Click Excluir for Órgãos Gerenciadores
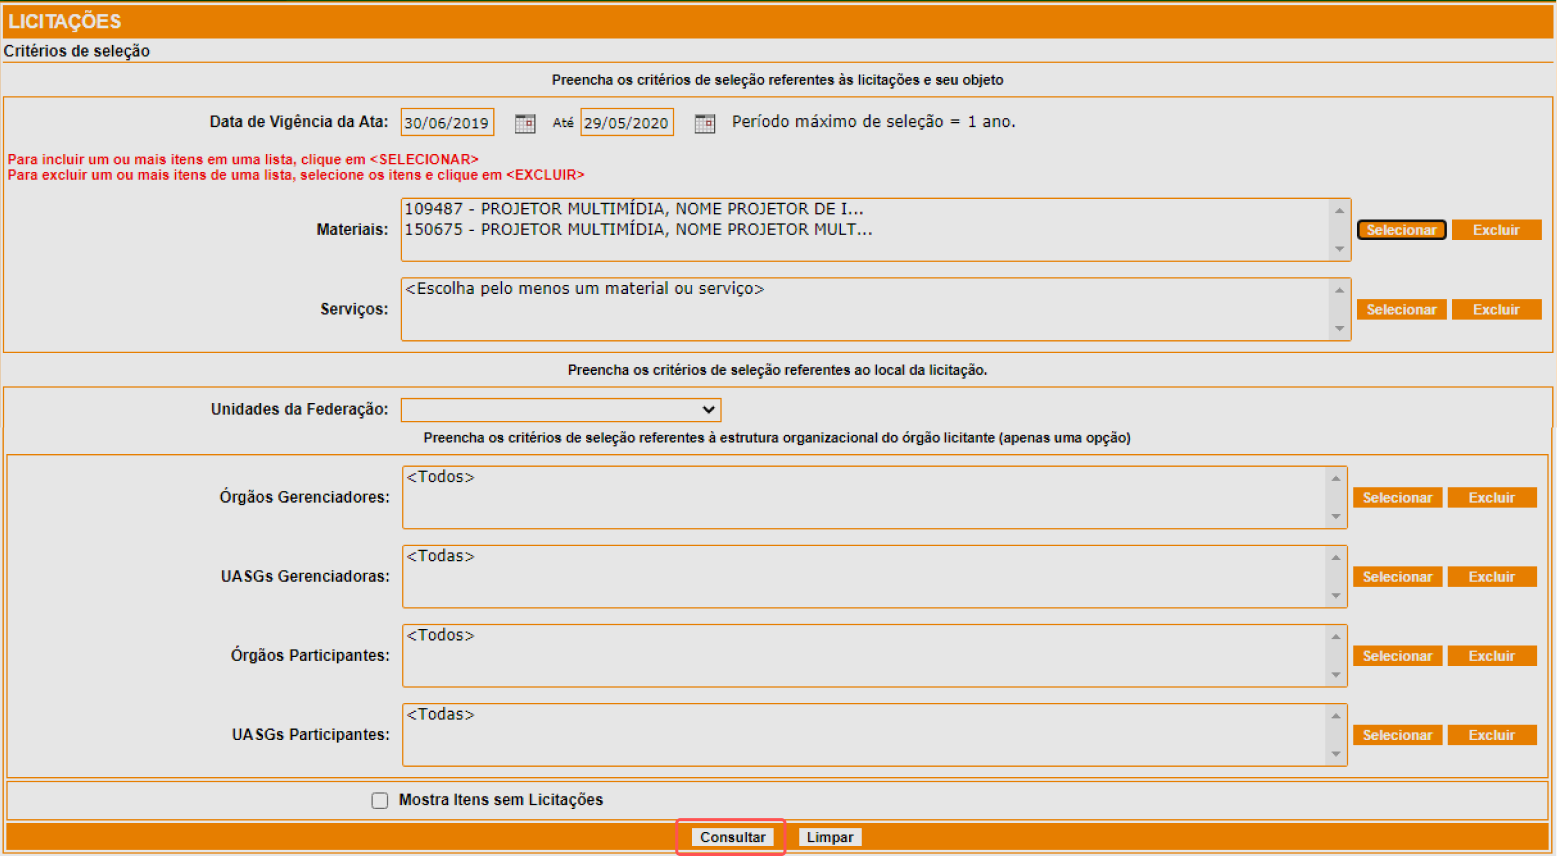Viewport: 1557px width, 856px height. point(1492,498)
